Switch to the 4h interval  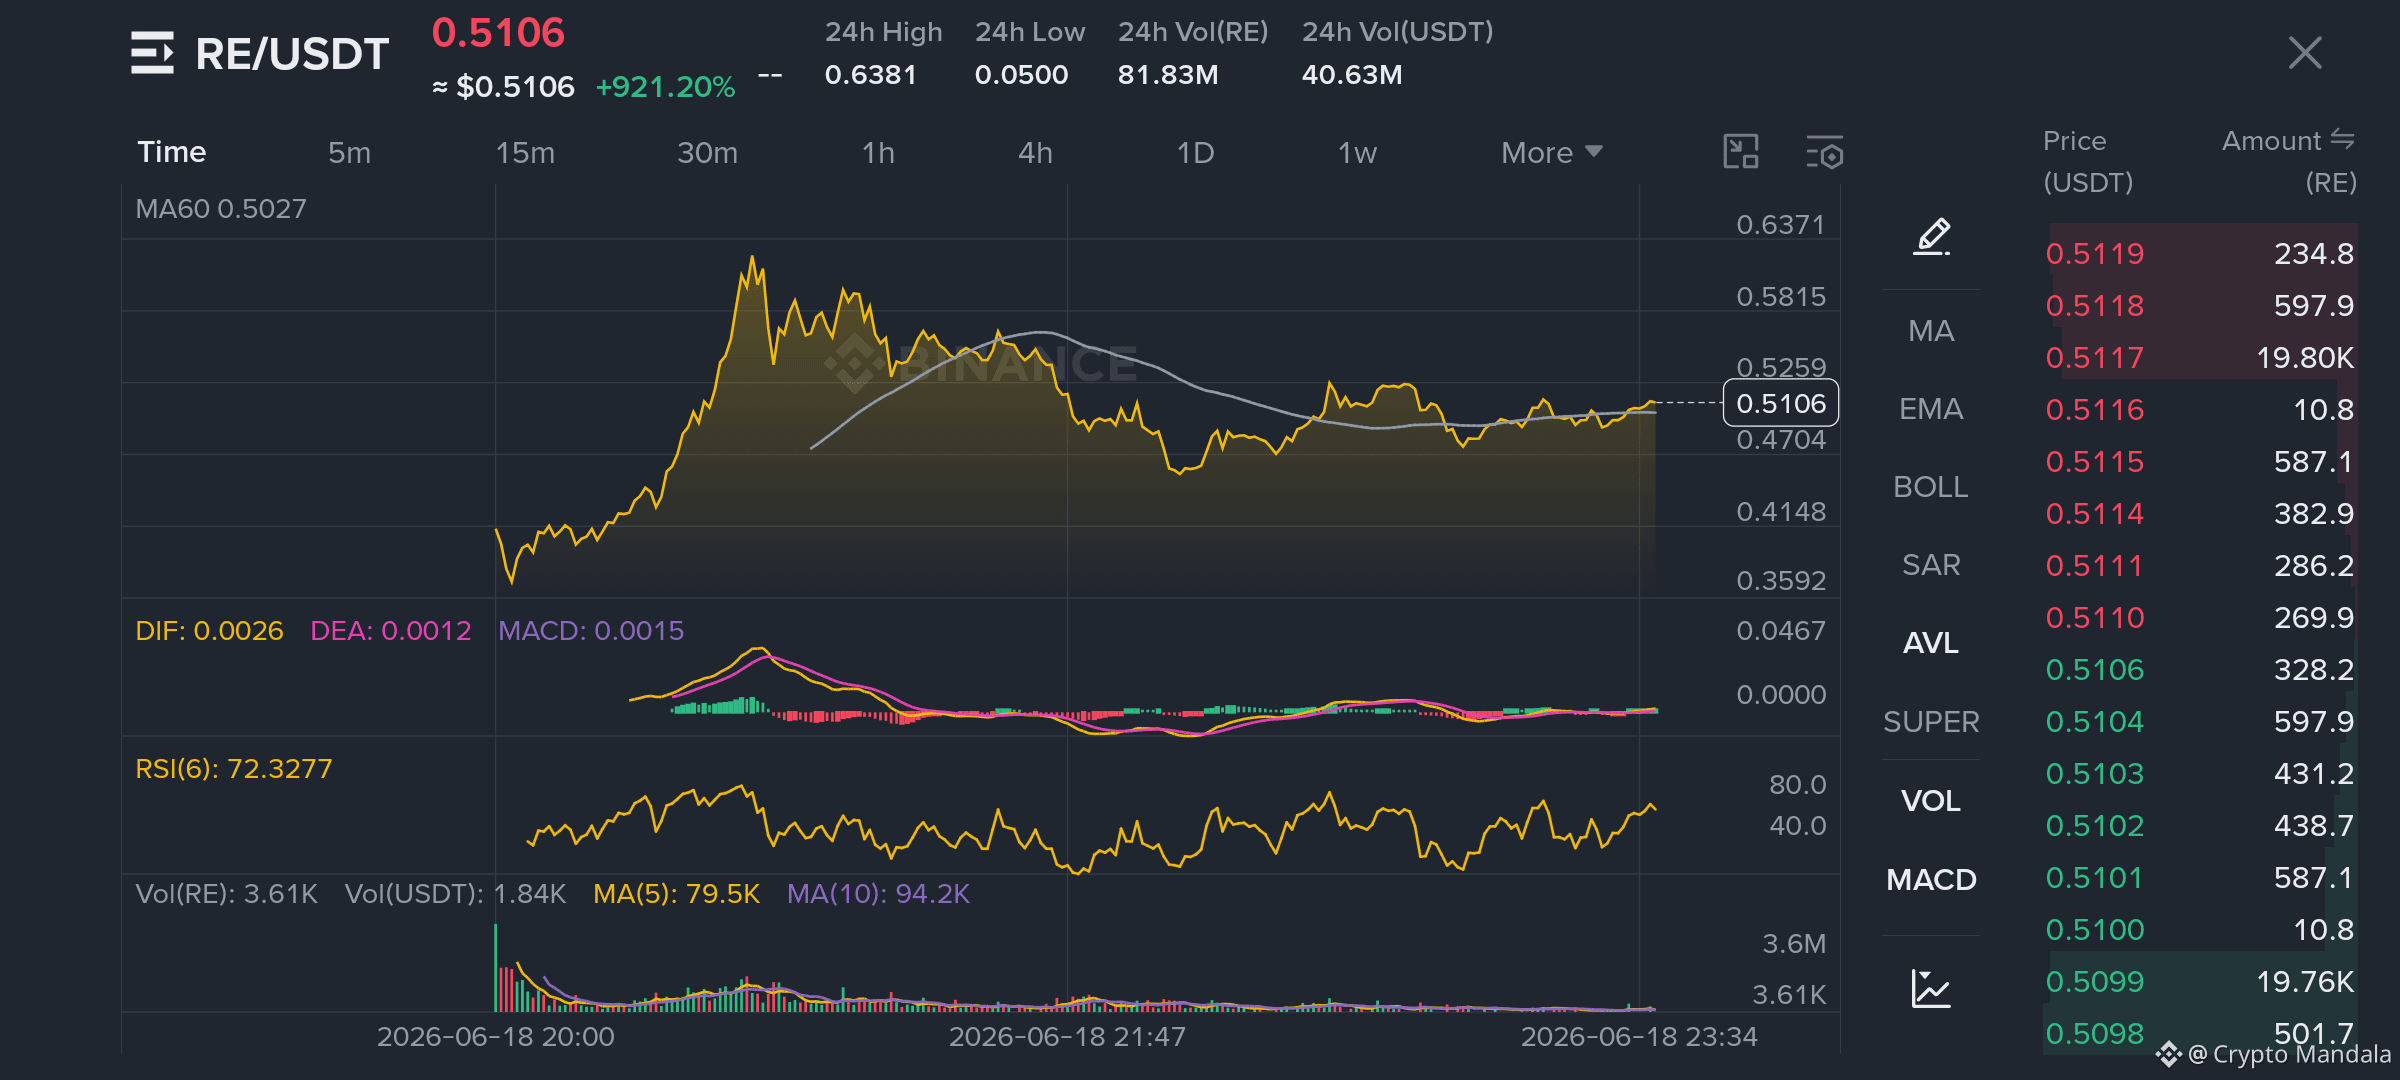click(1035, 152)
